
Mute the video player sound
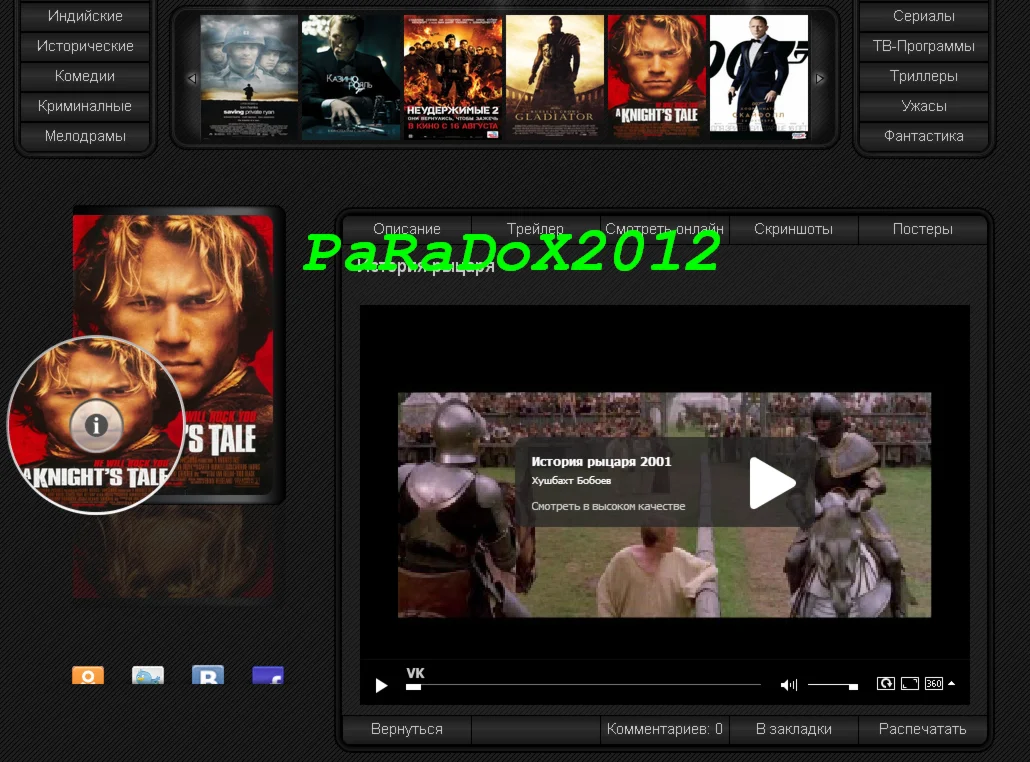pos(788,685)
